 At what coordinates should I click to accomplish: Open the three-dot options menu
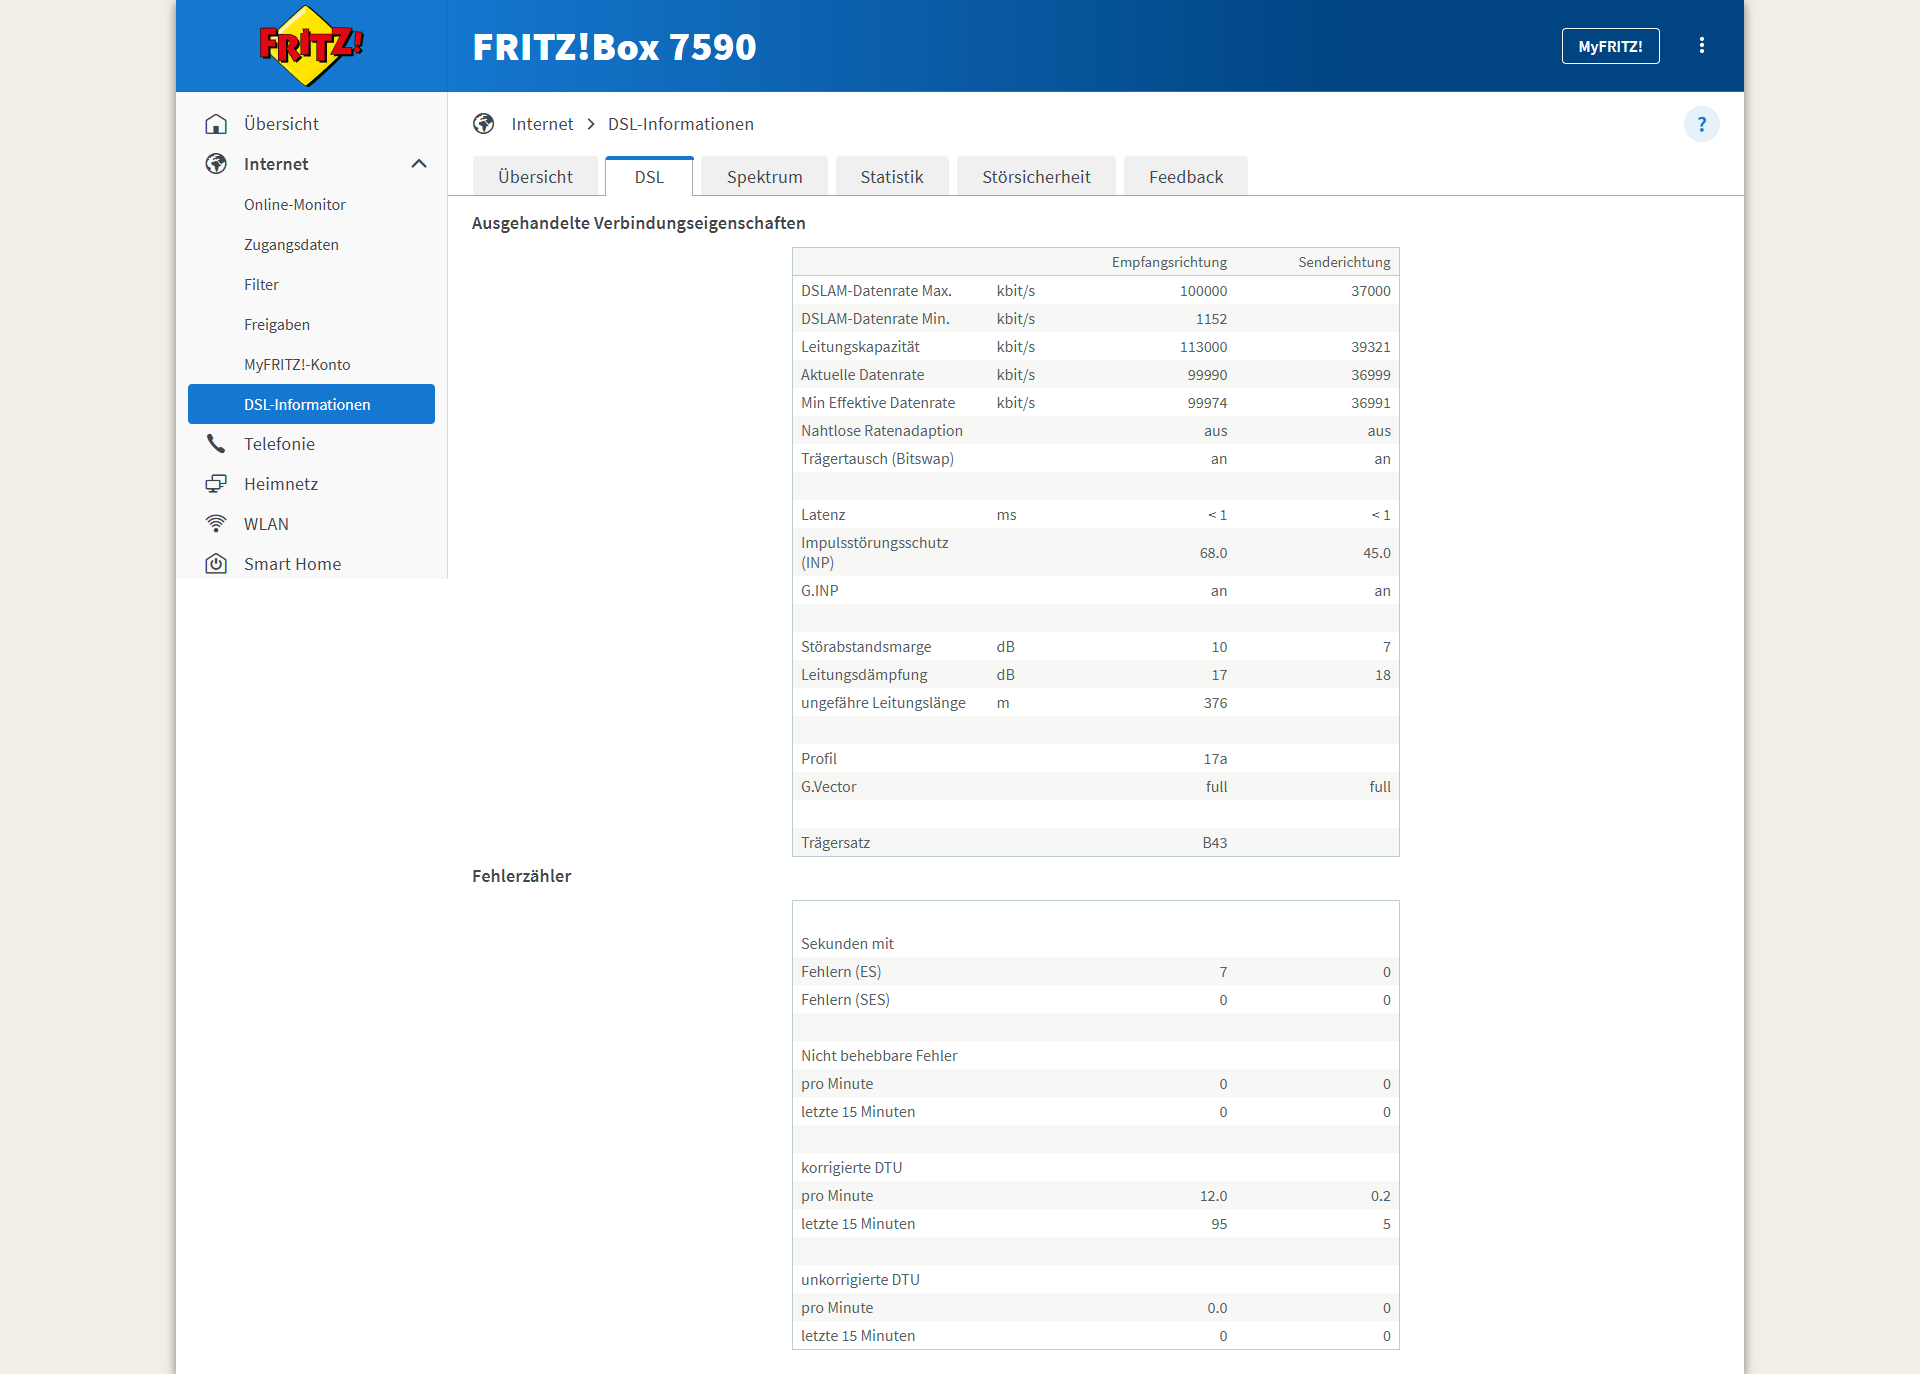click(1701, 46)
